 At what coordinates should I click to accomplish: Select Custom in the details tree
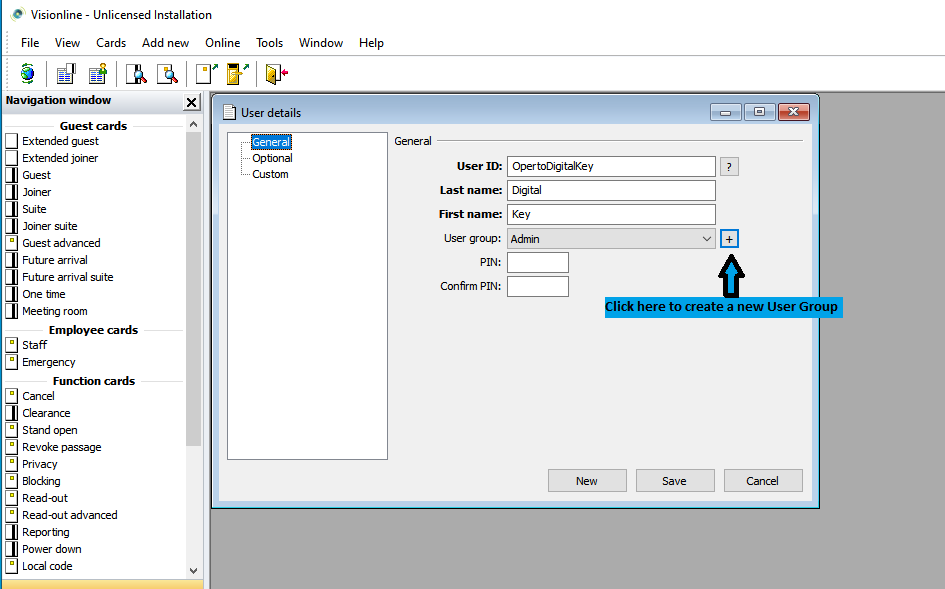click(270, 174)
